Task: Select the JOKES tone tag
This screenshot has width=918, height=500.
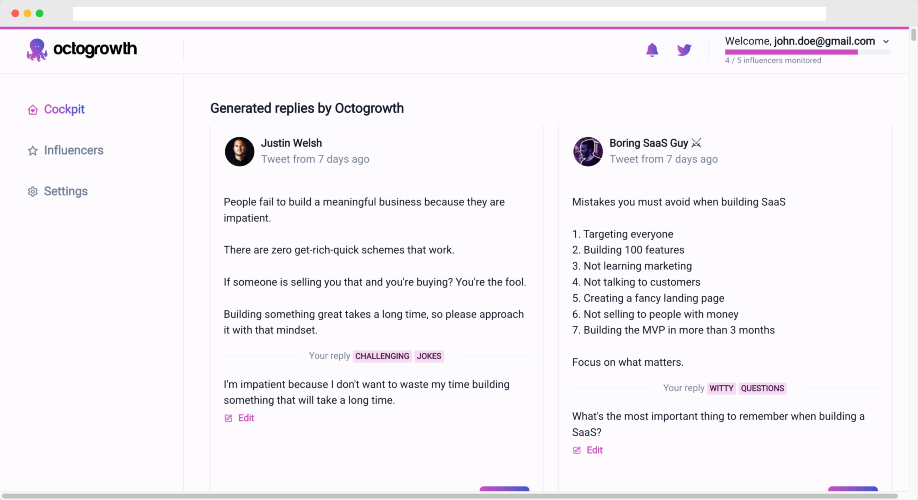Action: pyautogui.click(x=429, y=356)
